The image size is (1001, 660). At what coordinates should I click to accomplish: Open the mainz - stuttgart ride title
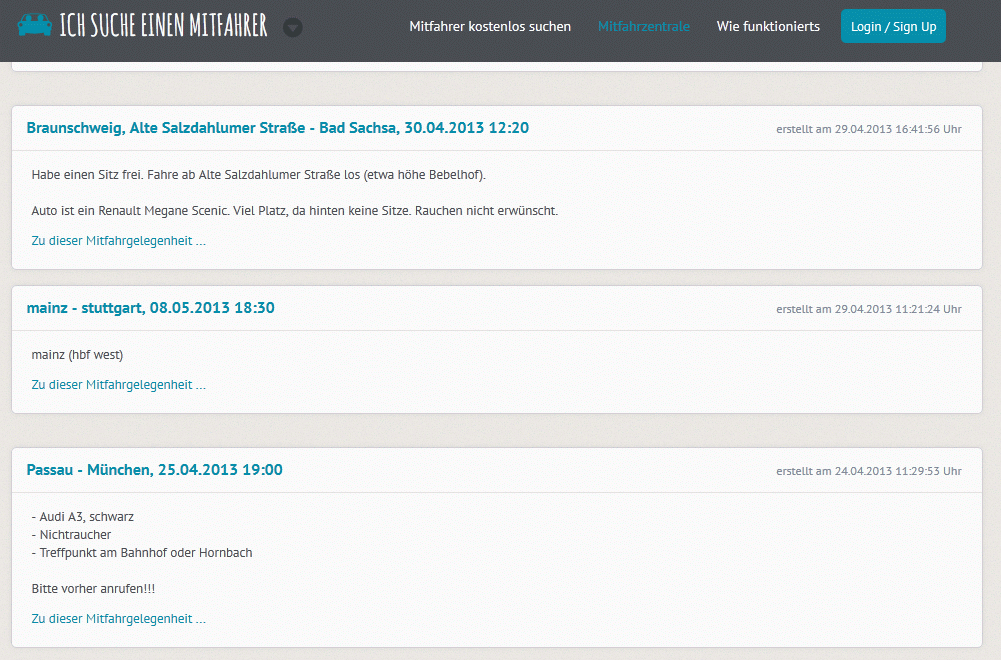[150, 308]
